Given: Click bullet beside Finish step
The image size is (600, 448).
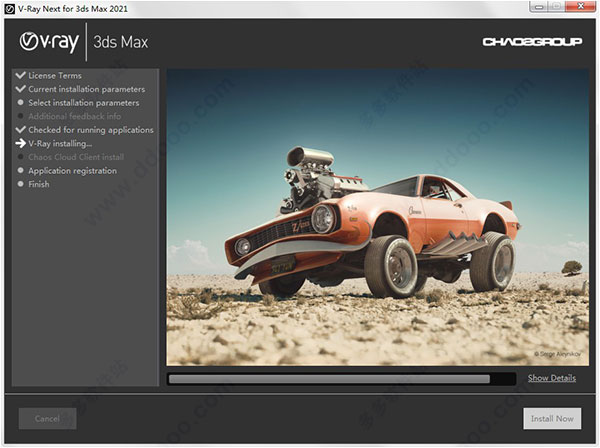Looking at the screenshot, I should (x=21, y=184).
